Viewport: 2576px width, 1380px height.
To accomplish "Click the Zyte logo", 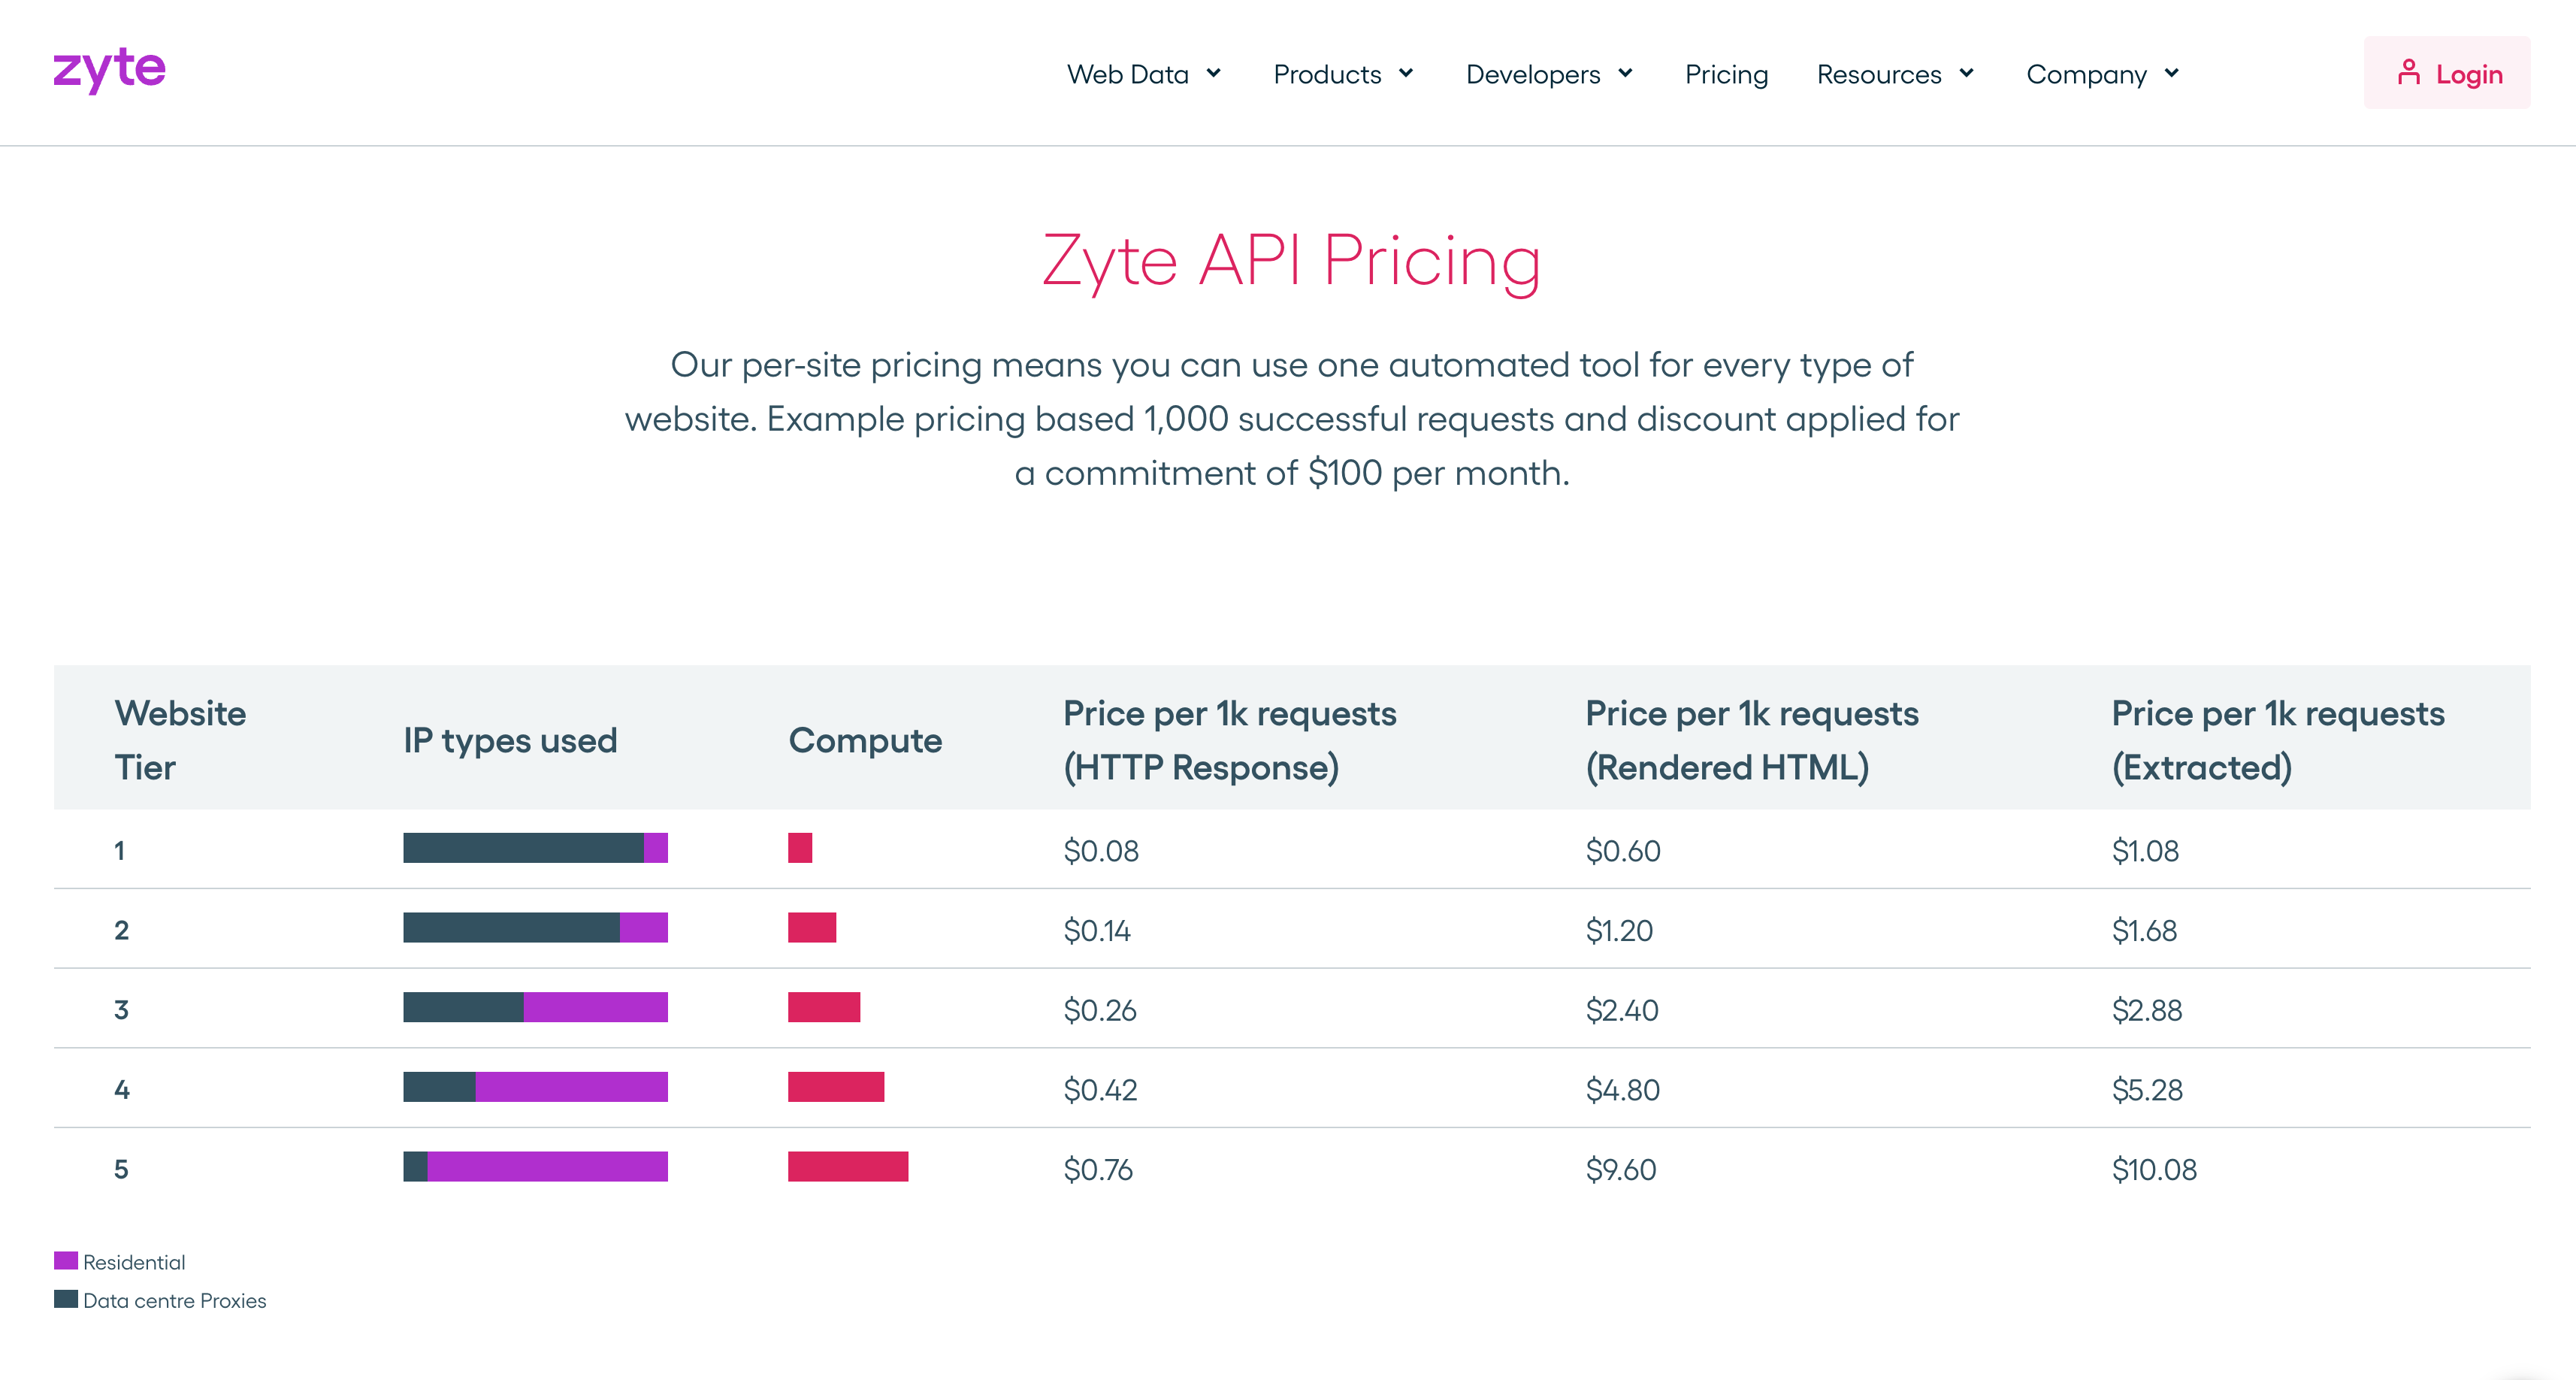I will (108, 70).
